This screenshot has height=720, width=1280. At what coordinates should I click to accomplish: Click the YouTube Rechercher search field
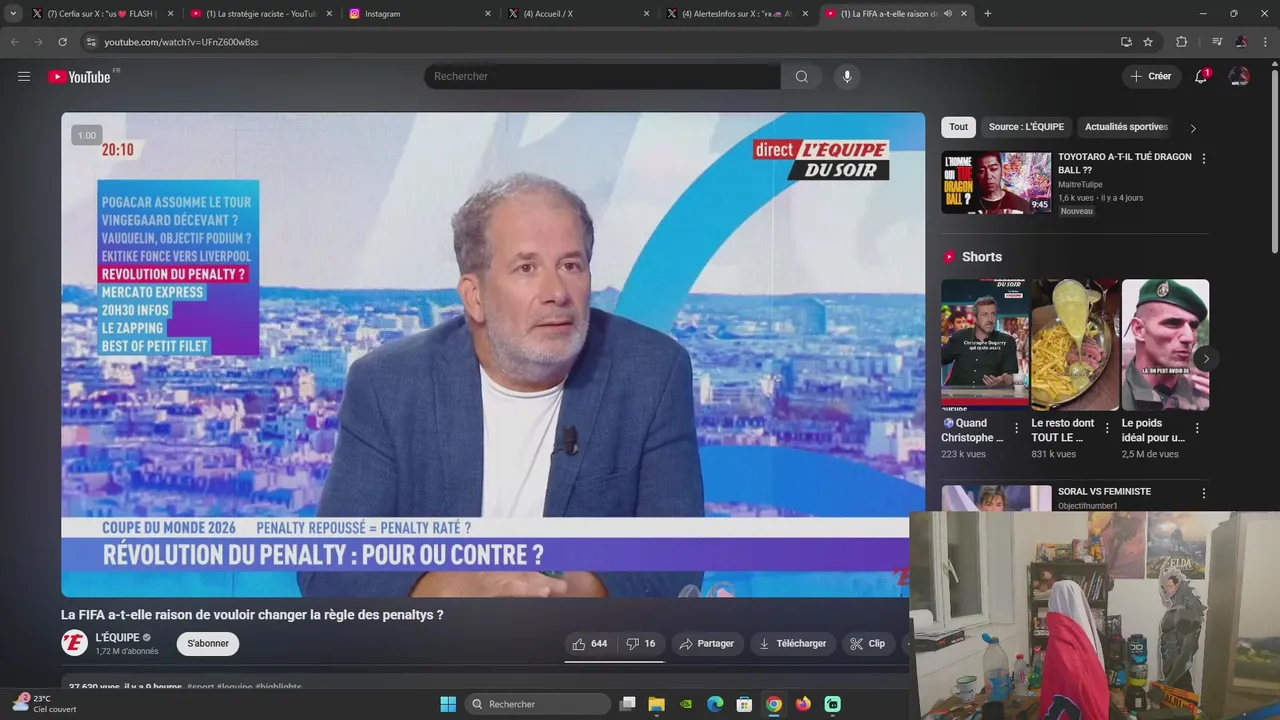[602, 76]
